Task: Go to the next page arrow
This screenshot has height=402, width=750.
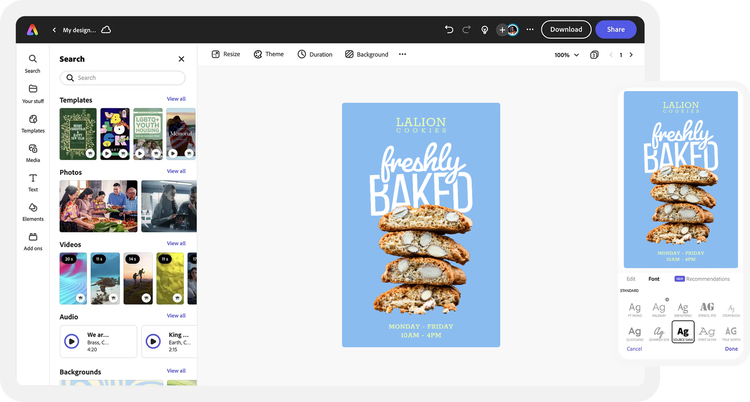Action: click(x=631, y=55)
